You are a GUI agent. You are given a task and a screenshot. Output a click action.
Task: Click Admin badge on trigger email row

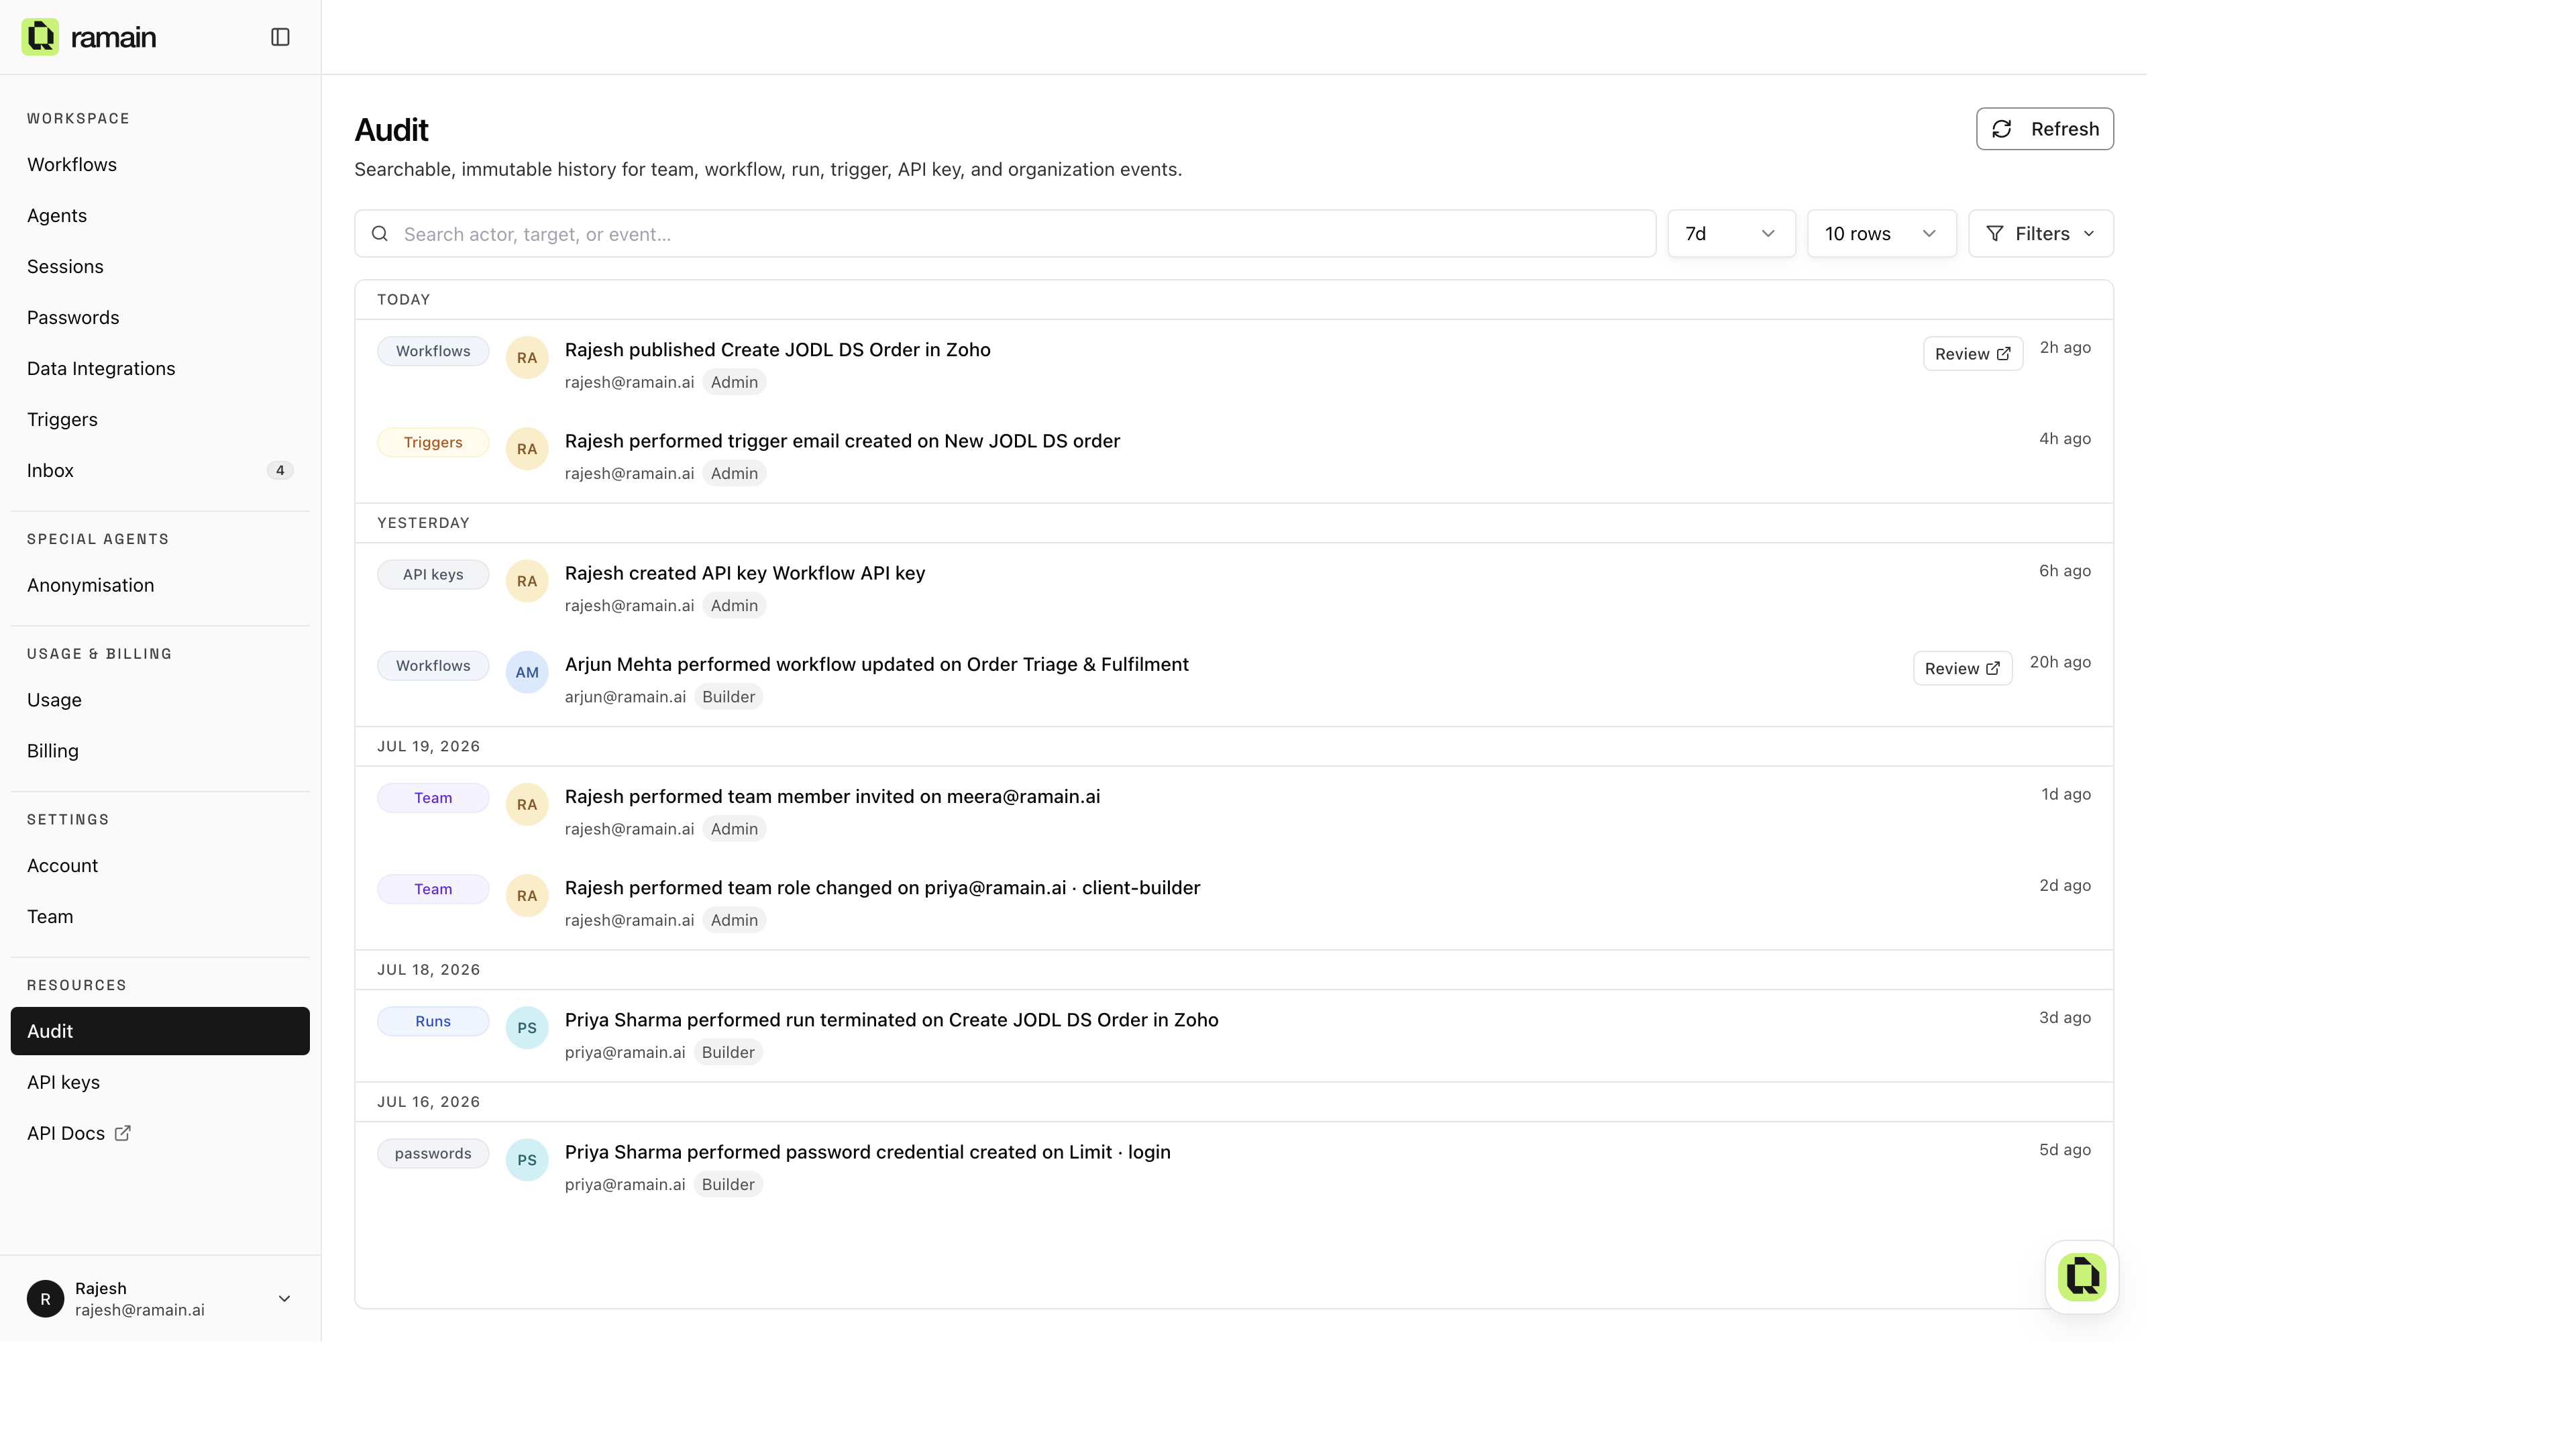tap(734, 474)
